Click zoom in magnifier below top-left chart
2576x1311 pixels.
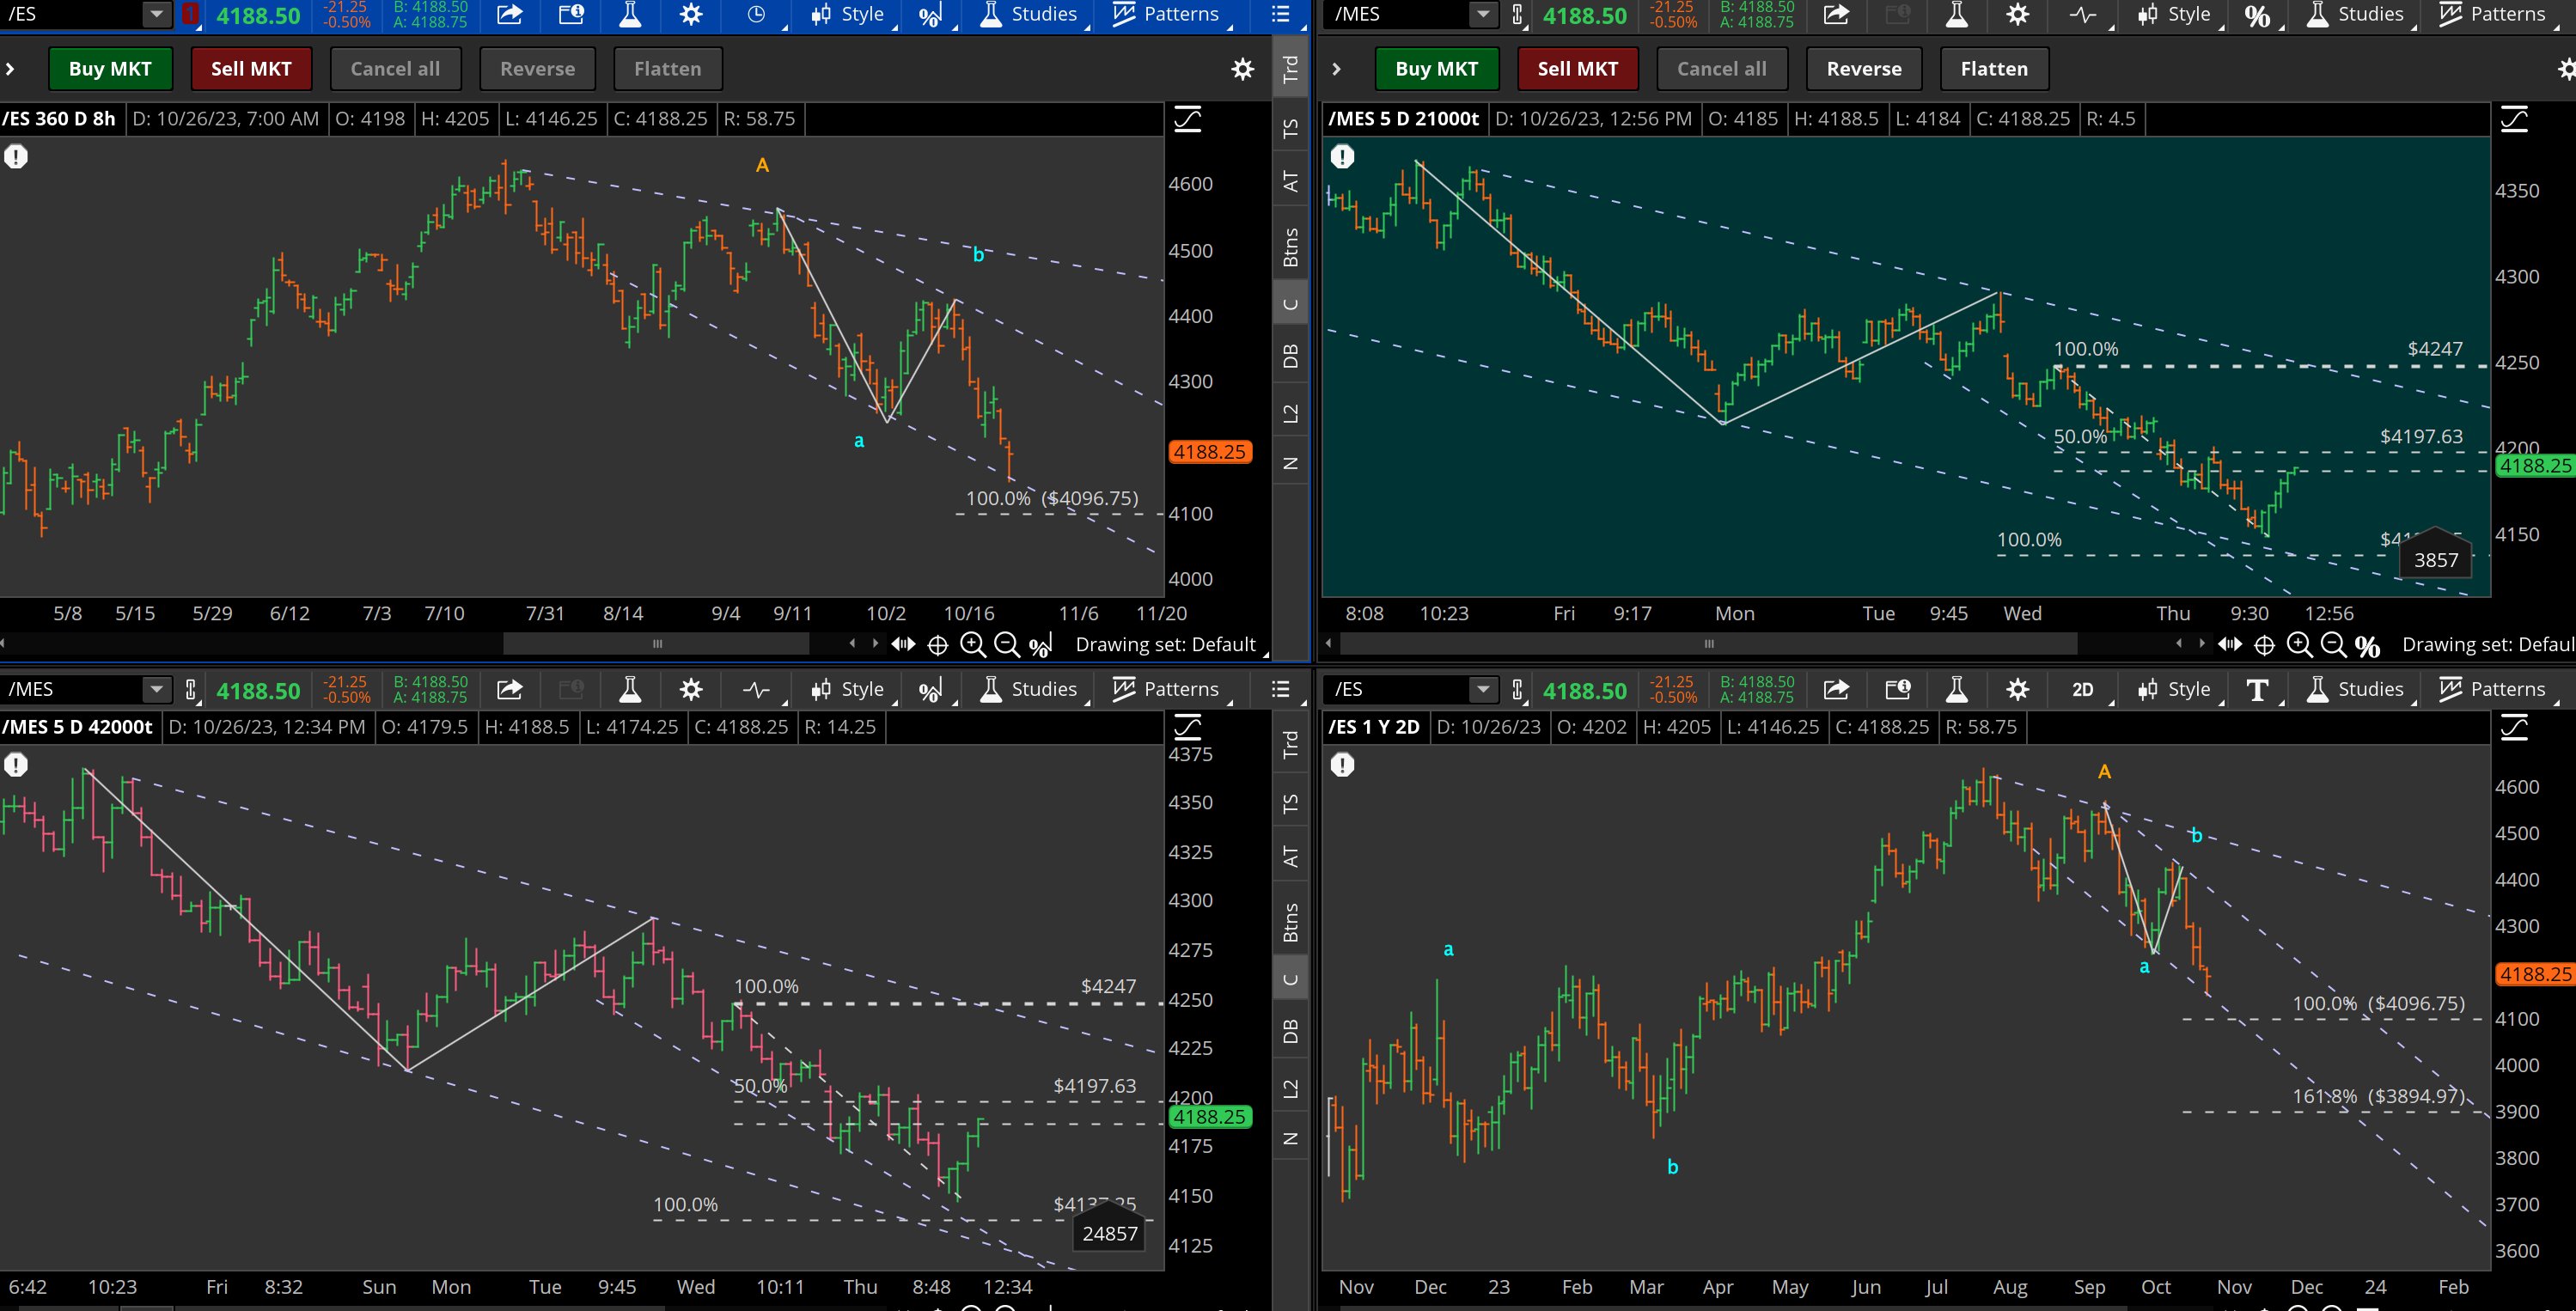click(x=972, y=645)
